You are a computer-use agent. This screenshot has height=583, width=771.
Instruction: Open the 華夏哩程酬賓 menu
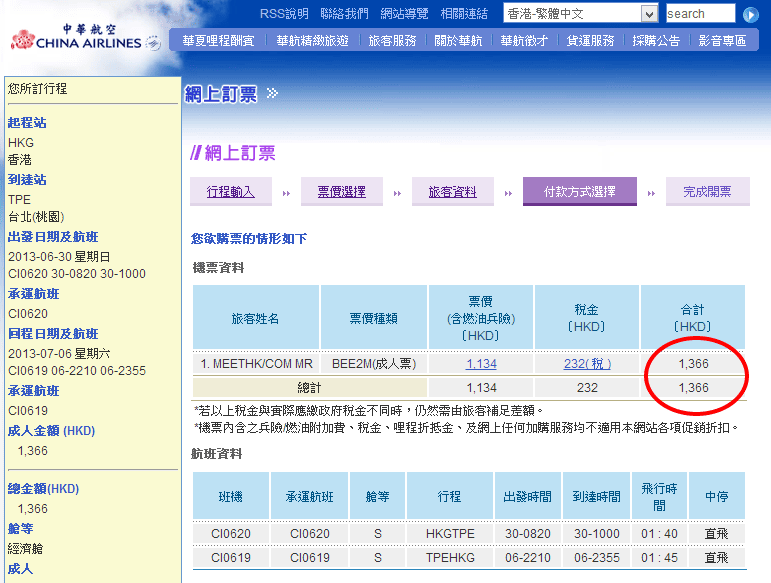tap(218, 41)
